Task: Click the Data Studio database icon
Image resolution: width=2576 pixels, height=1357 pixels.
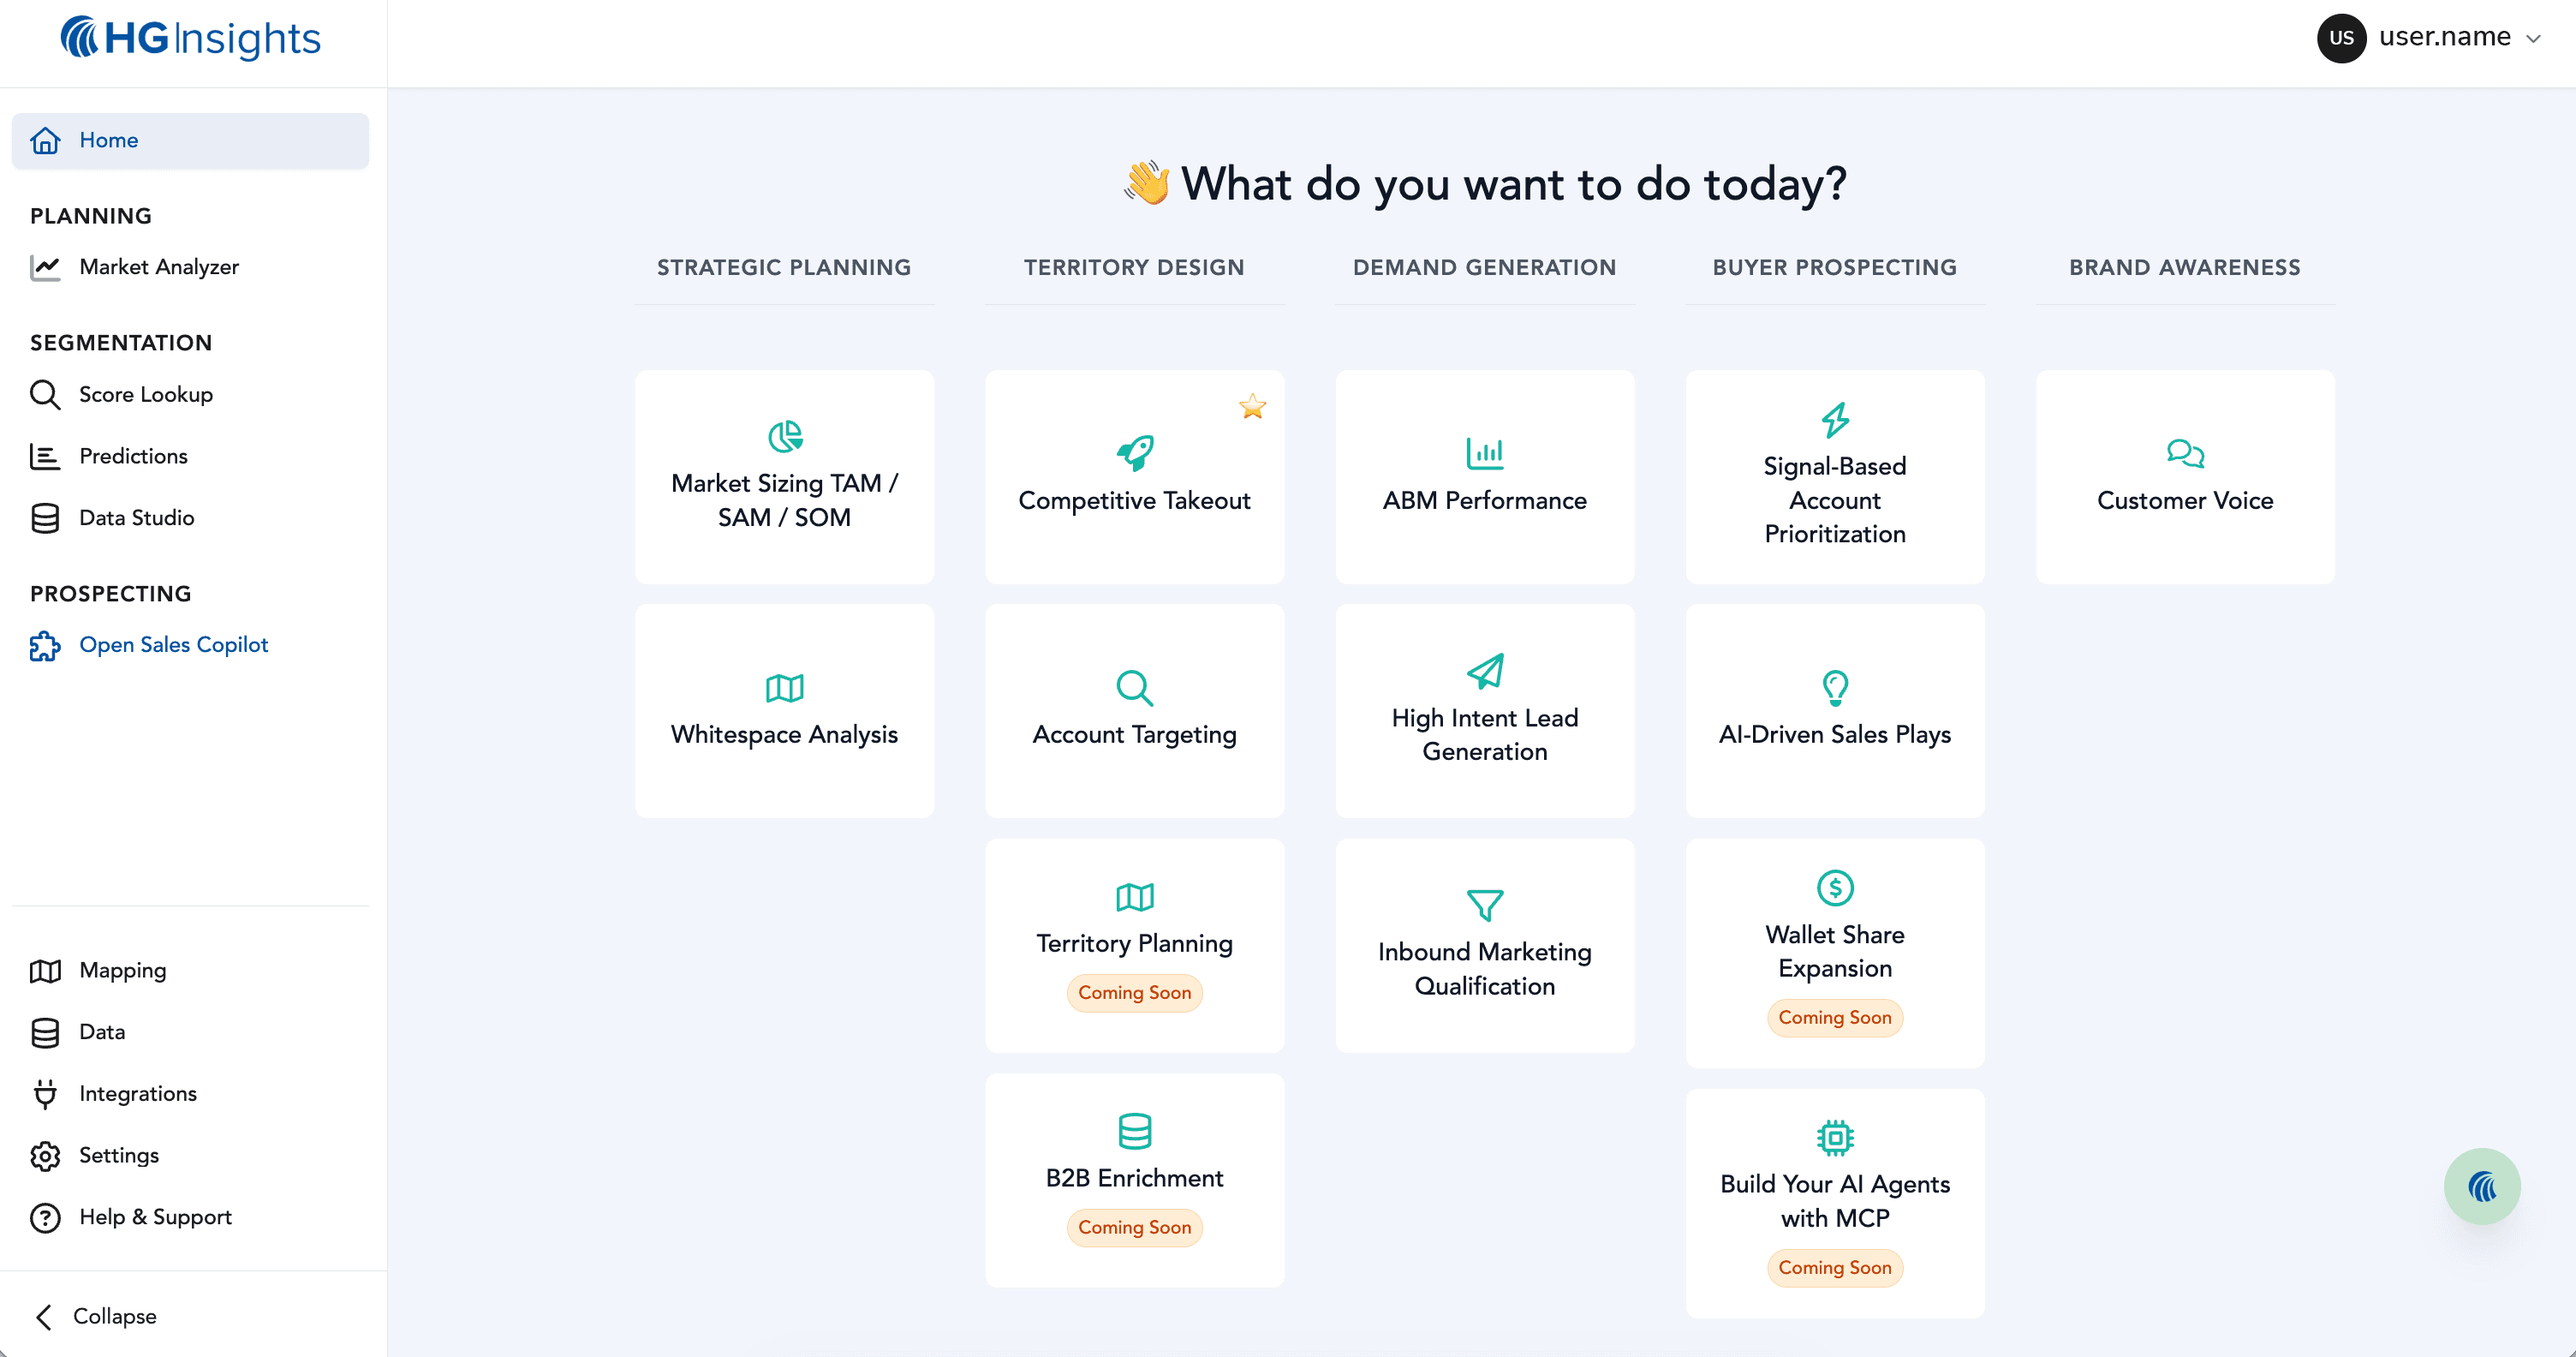Action: click(x=46, y=518)
